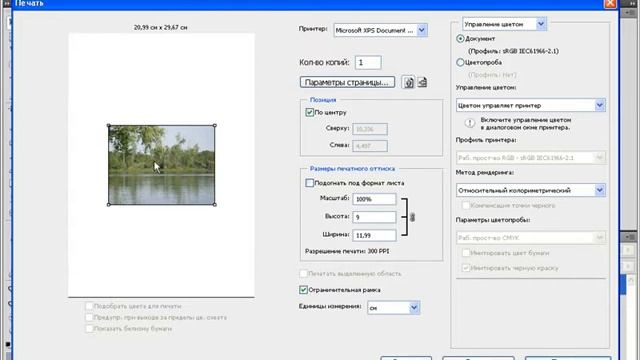Click top-left handle of the image bounding box
This screenshot has width=640, height=360.
109,126
